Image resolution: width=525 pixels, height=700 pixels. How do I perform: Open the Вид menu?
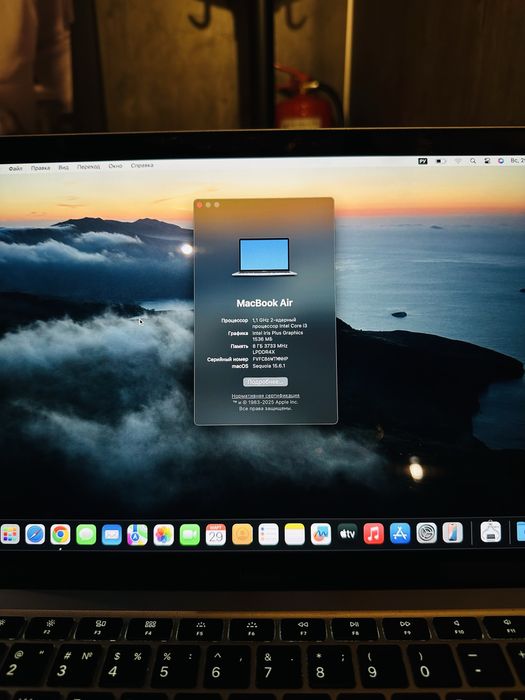tap(63, 167)
